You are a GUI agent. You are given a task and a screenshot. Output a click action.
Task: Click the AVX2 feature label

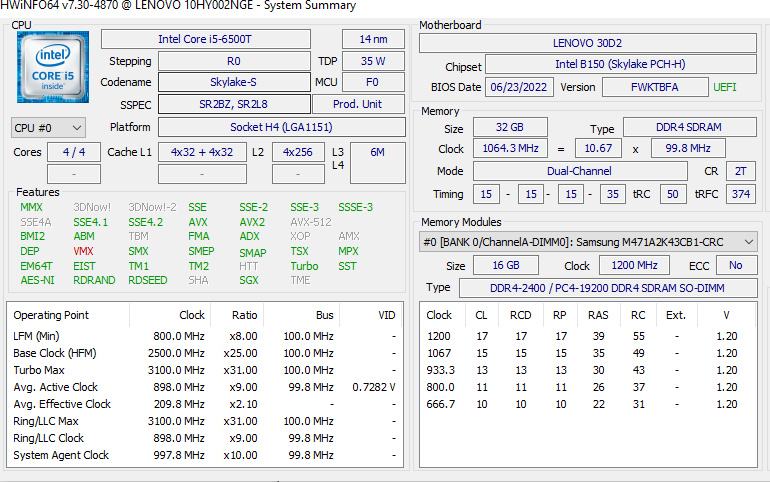click(x=252, y=222)
